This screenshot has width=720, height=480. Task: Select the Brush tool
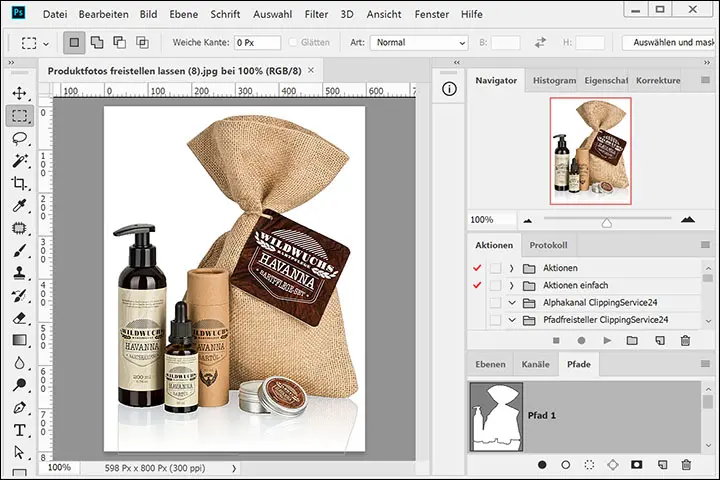(x=19, y=251)
